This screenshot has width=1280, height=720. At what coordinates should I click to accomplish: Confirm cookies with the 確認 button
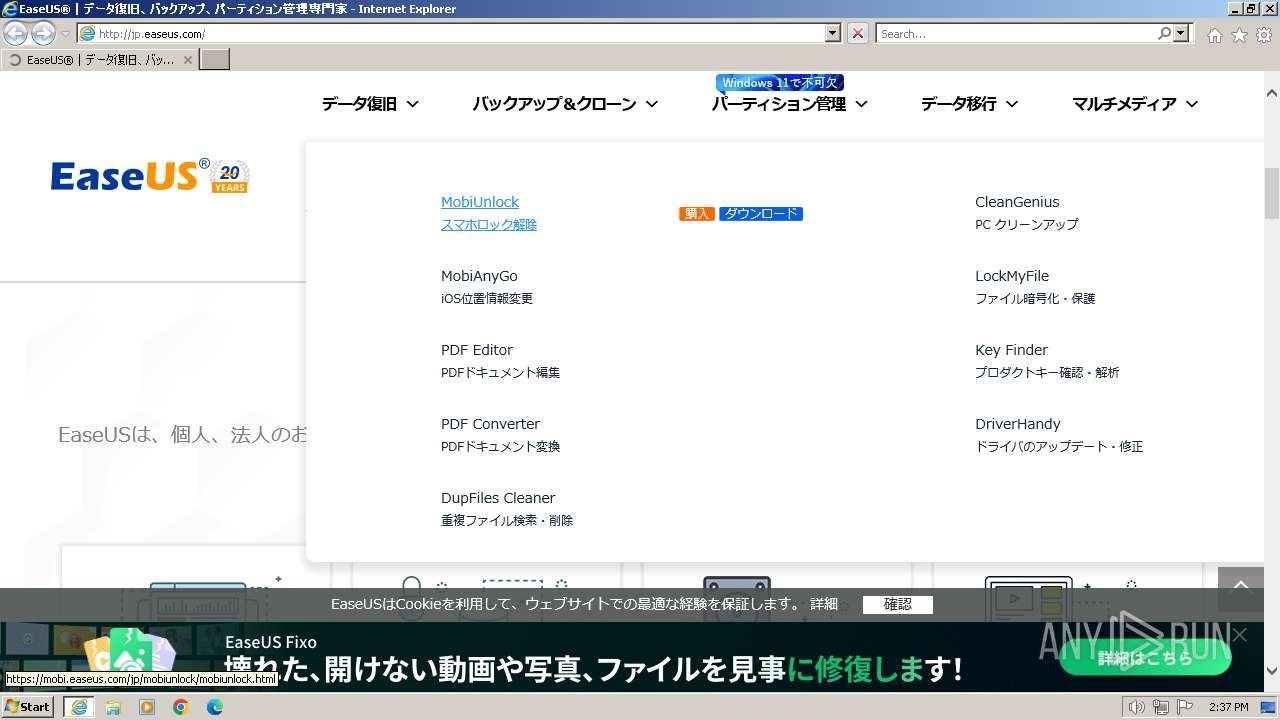pyautogui.click(x=897, y=604)
